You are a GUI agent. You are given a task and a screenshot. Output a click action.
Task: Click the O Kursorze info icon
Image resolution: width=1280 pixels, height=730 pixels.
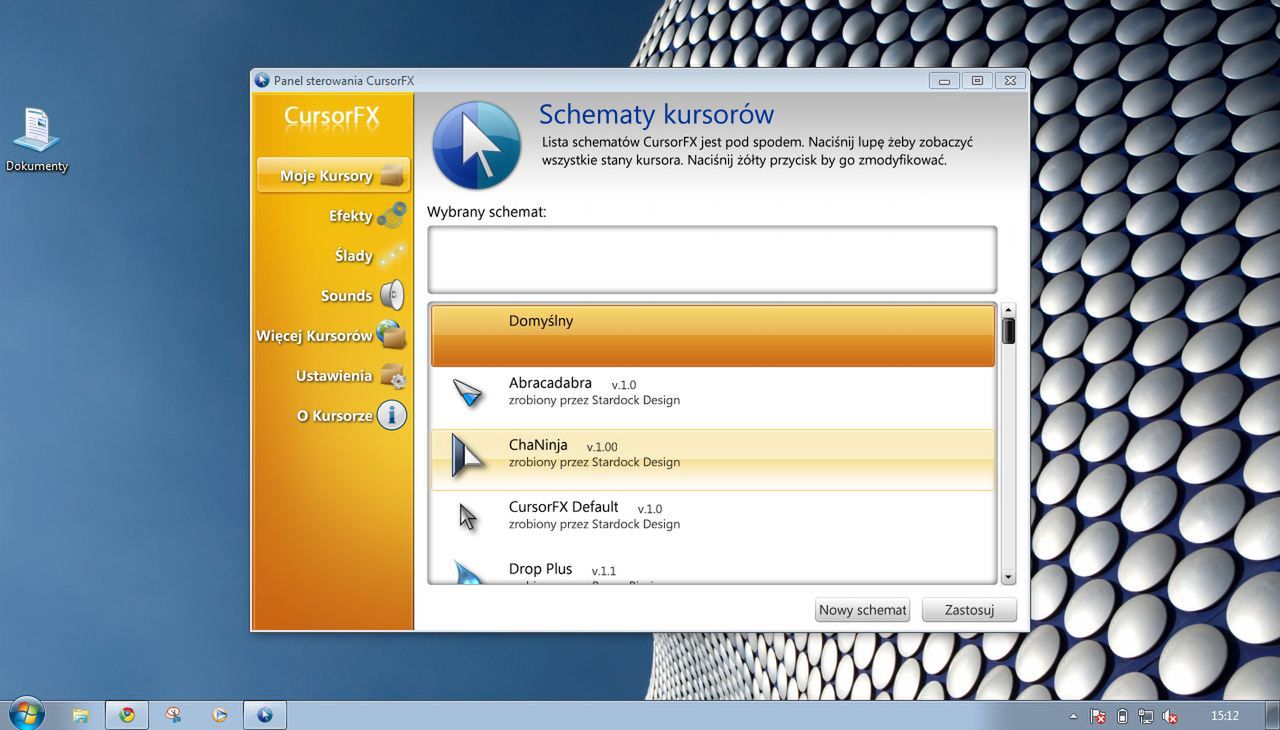click(391, 415)
